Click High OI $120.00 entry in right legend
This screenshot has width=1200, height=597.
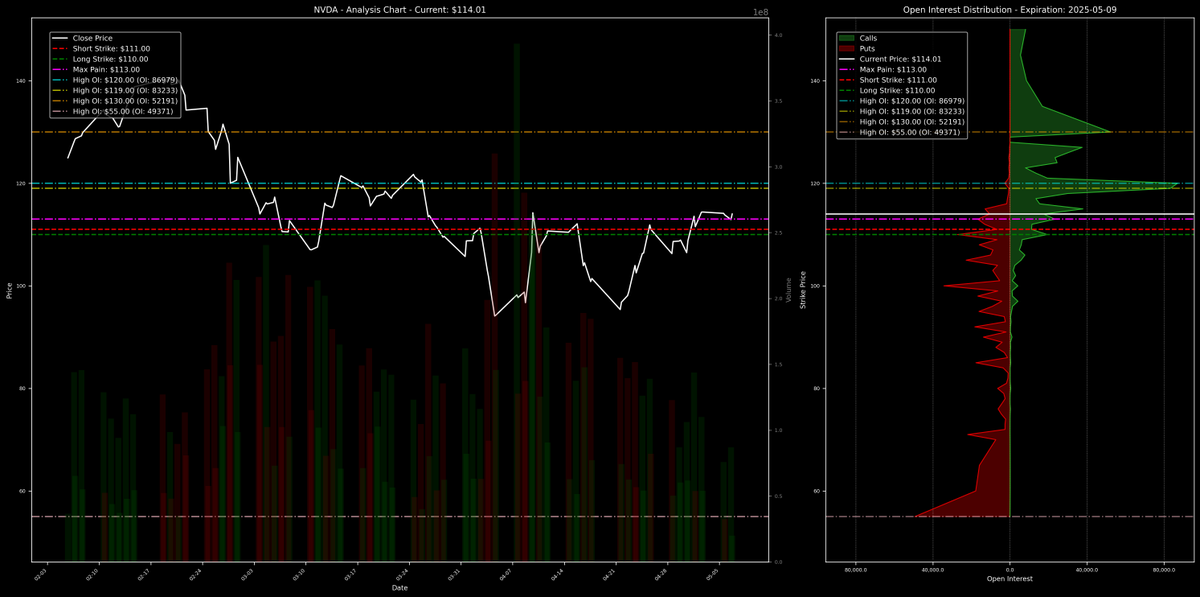[x=902, y=101]
